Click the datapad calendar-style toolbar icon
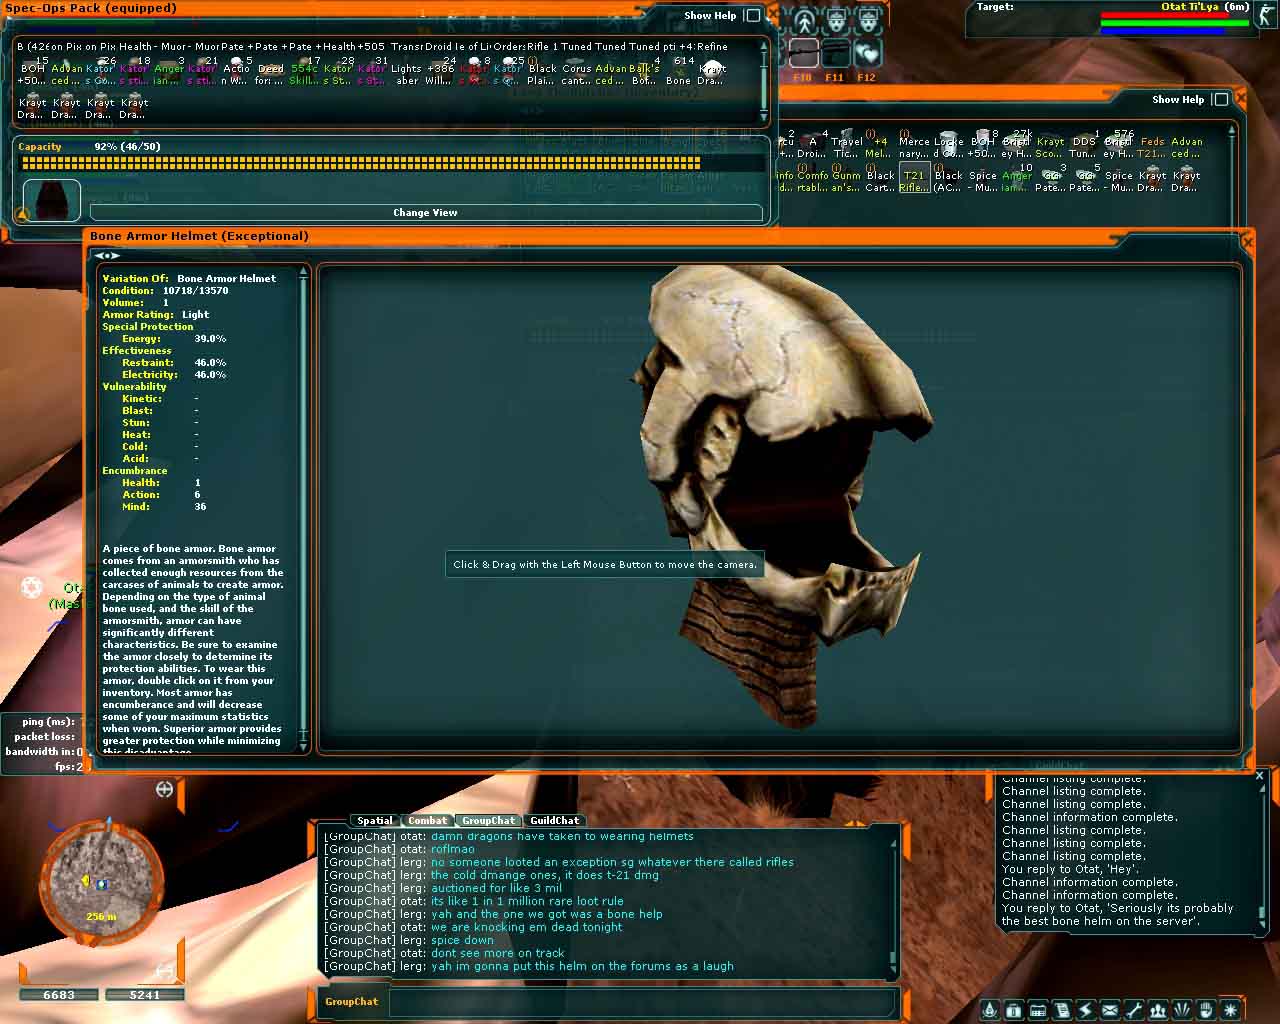The height and width of the screenshot is (1024, 1280). 1037,1010
